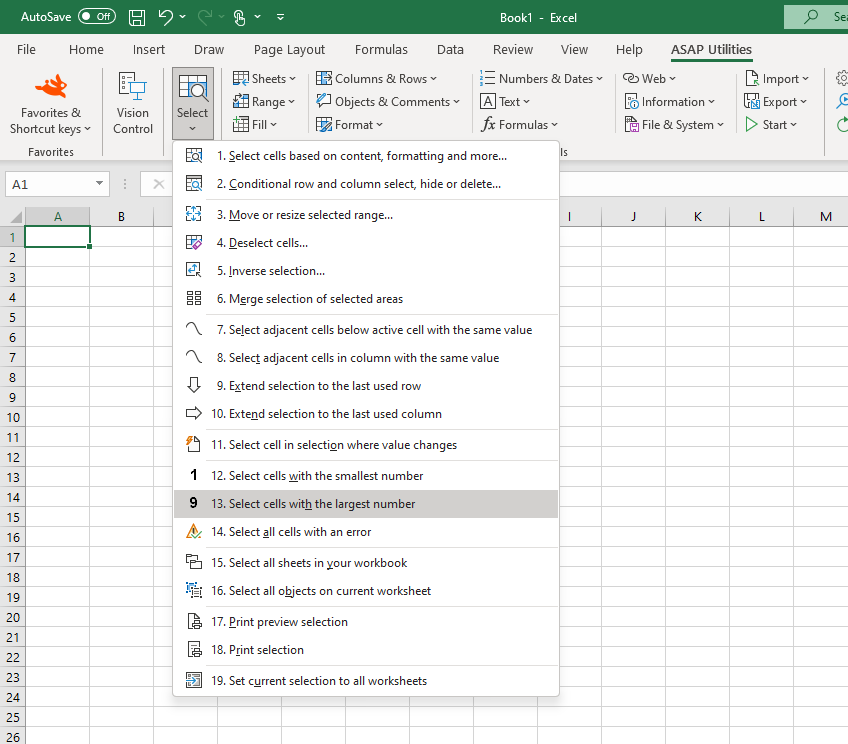Click row 10 header

12,417
